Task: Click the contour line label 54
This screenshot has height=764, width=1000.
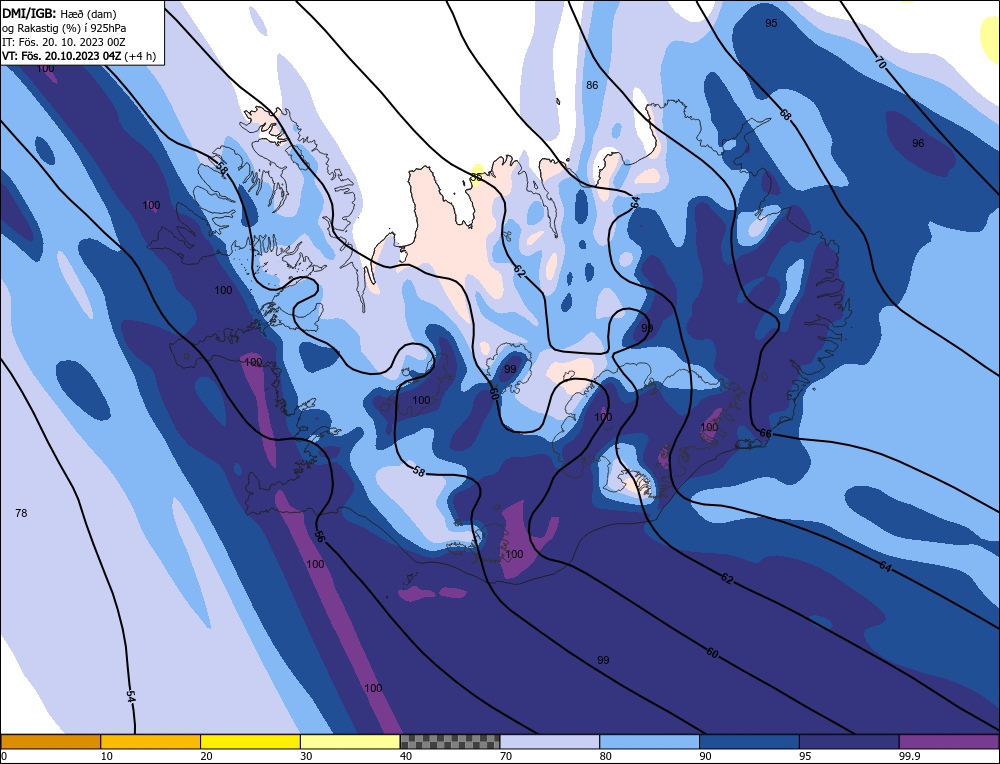Action: point(131,696)
